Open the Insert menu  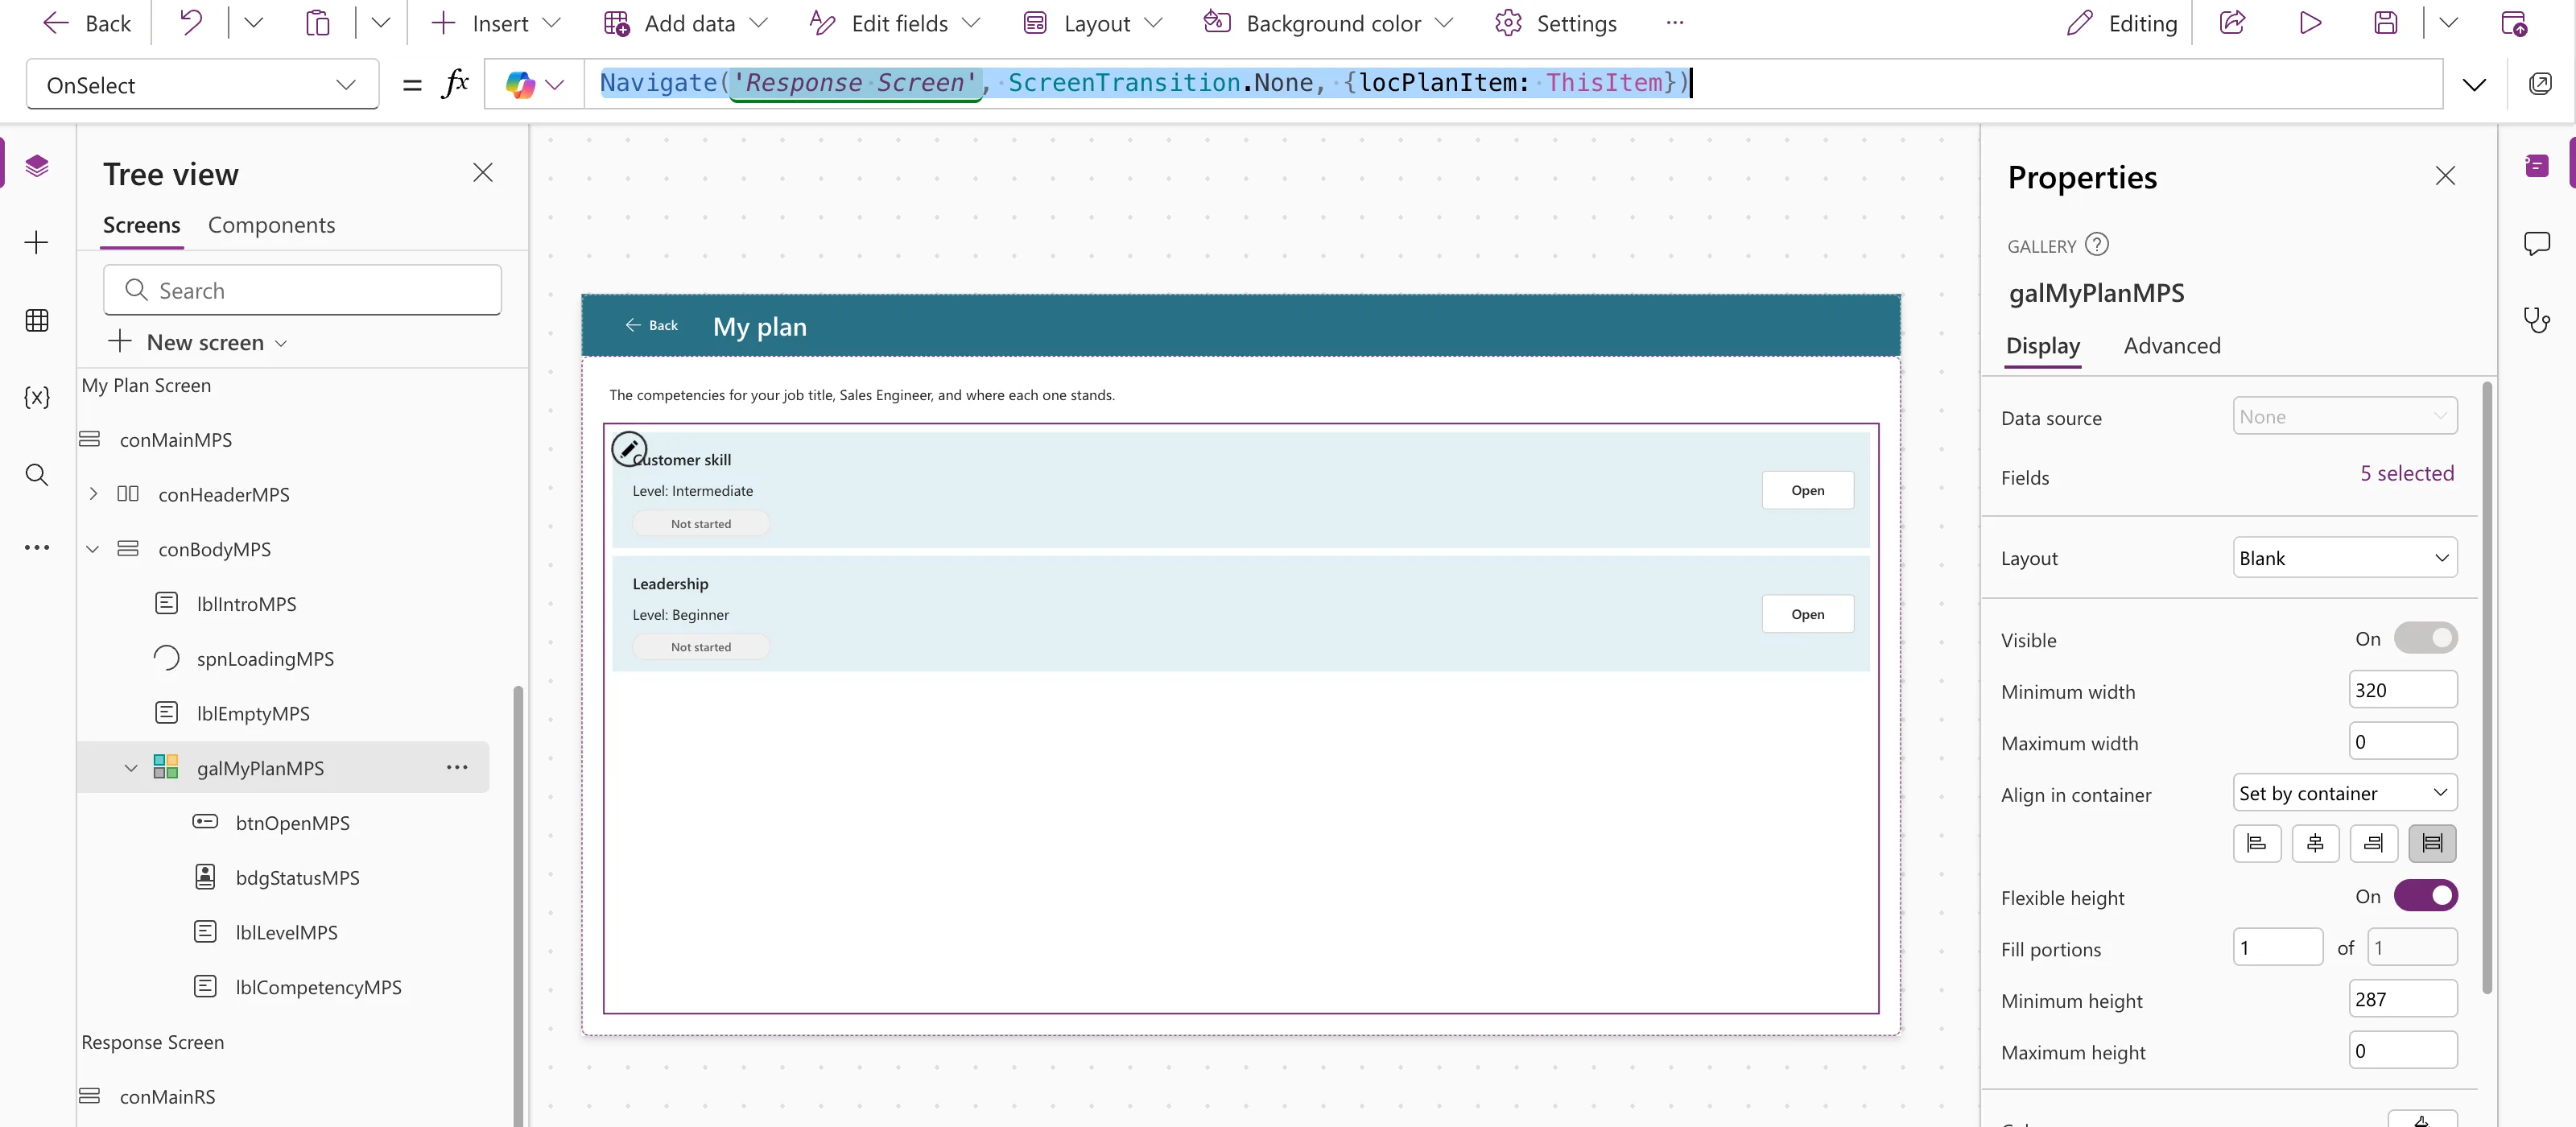click(496, 22)
